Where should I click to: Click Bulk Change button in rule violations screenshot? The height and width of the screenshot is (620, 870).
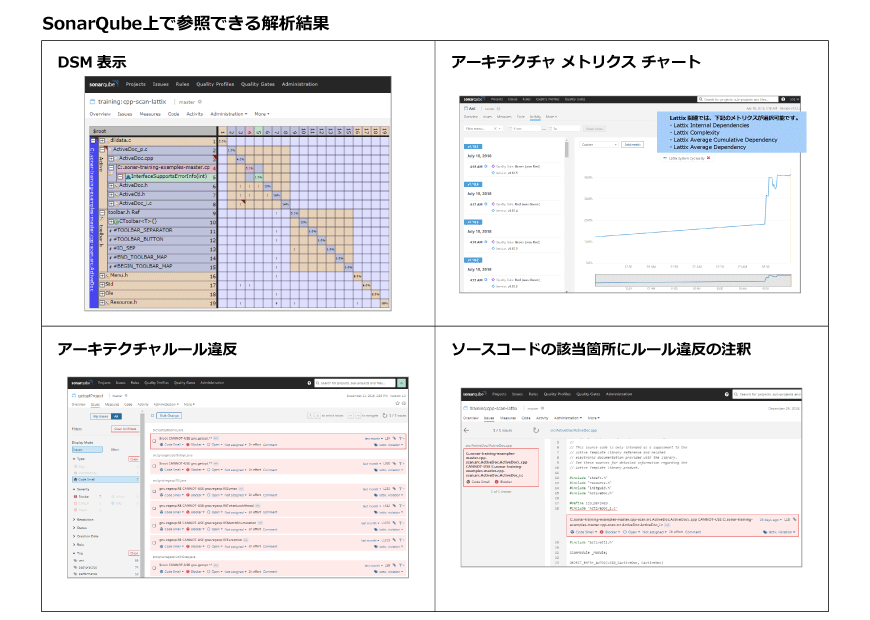coord(169,415)
